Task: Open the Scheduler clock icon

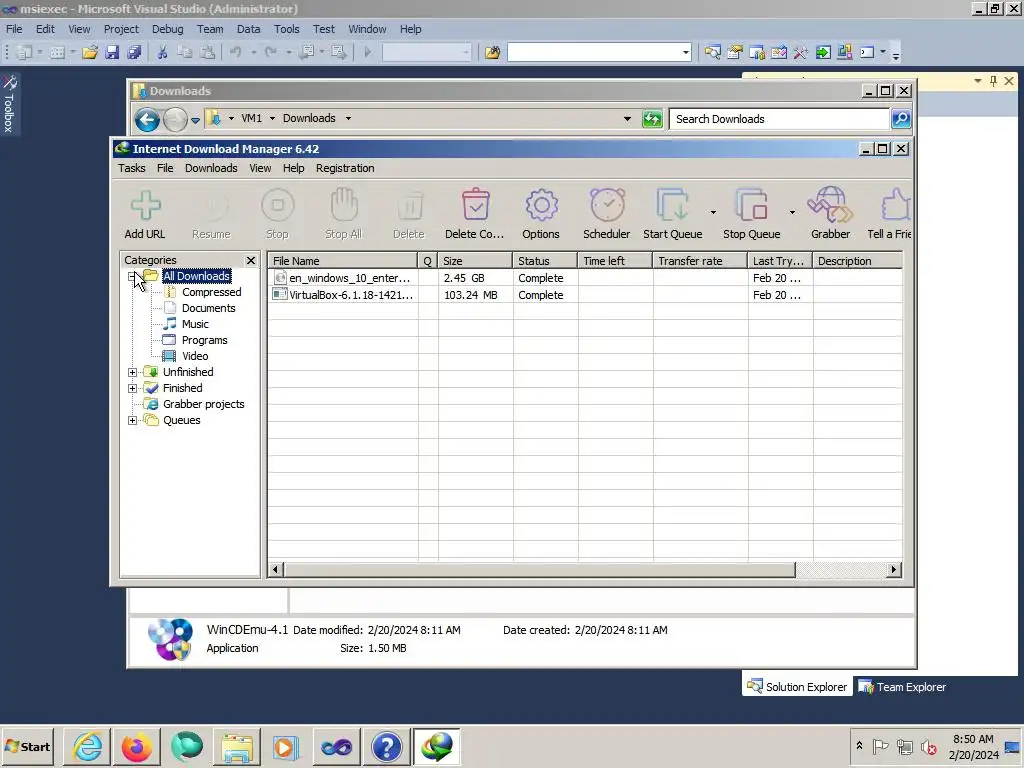Action: coord(607,205)
